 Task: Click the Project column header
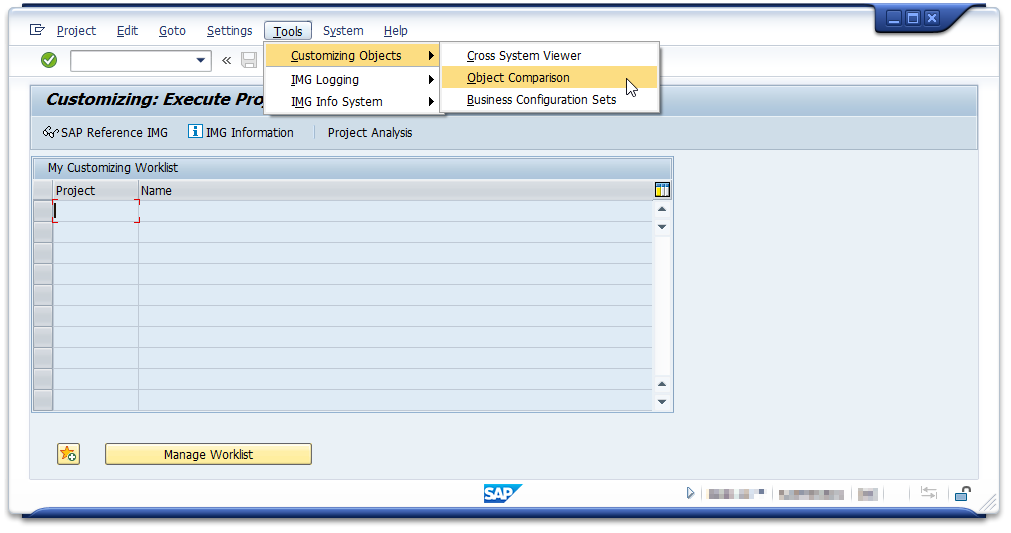click(x=96, y=190)
